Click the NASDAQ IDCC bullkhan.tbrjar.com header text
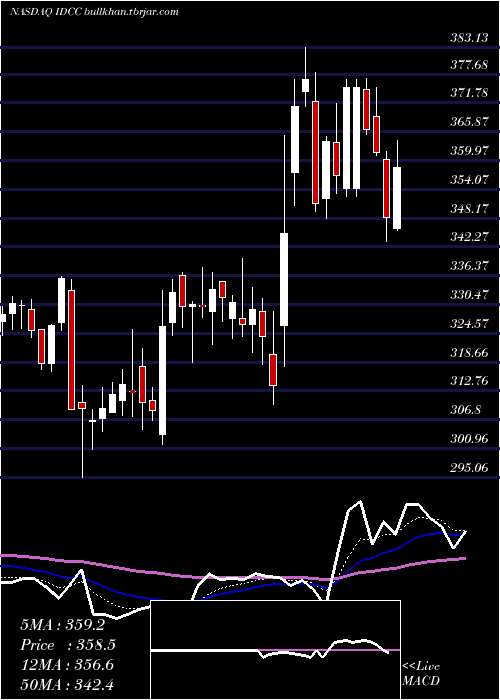Image resolution: width=500 pixels, height=700 pixels. tap(94, 12)
